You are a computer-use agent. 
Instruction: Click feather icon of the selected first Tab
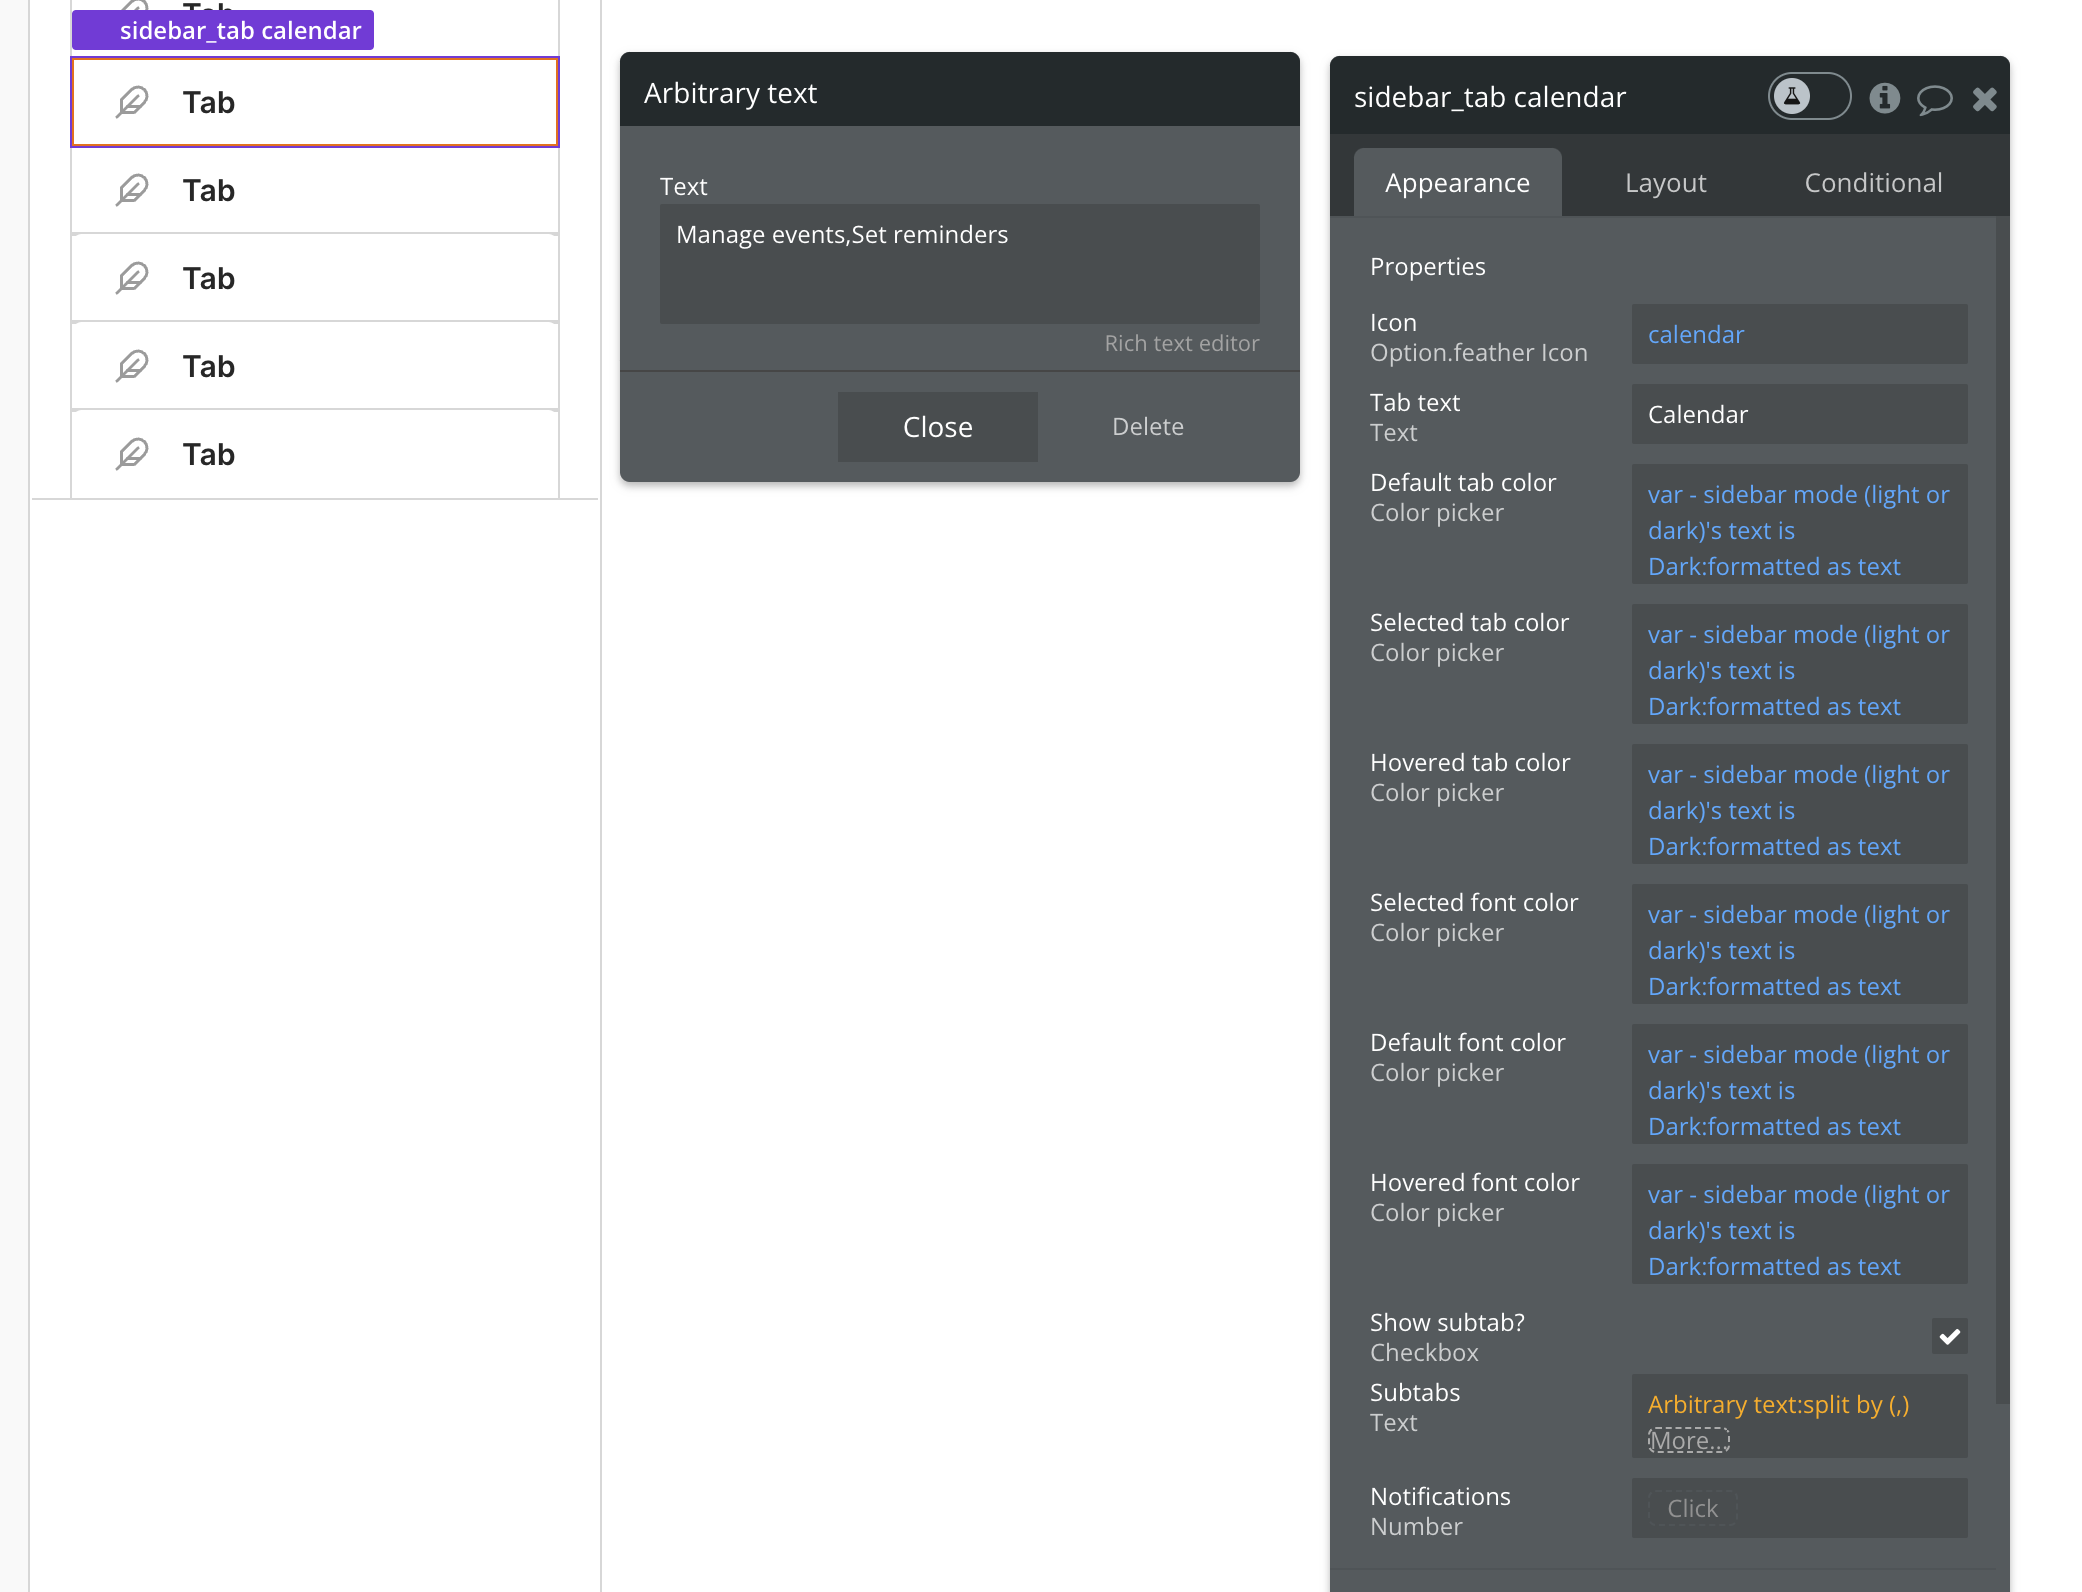click(132, 102)
